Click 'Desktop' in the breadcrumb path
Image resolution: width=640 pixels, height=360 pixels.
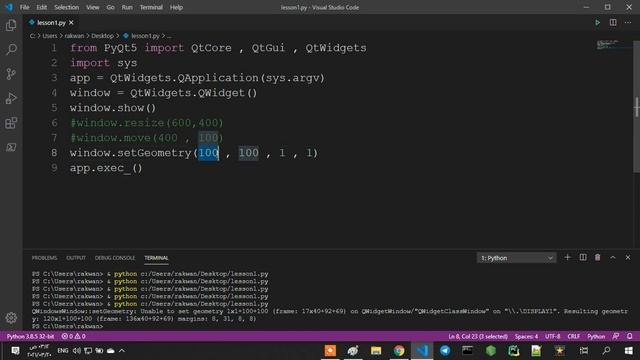(x=102, y=36)
